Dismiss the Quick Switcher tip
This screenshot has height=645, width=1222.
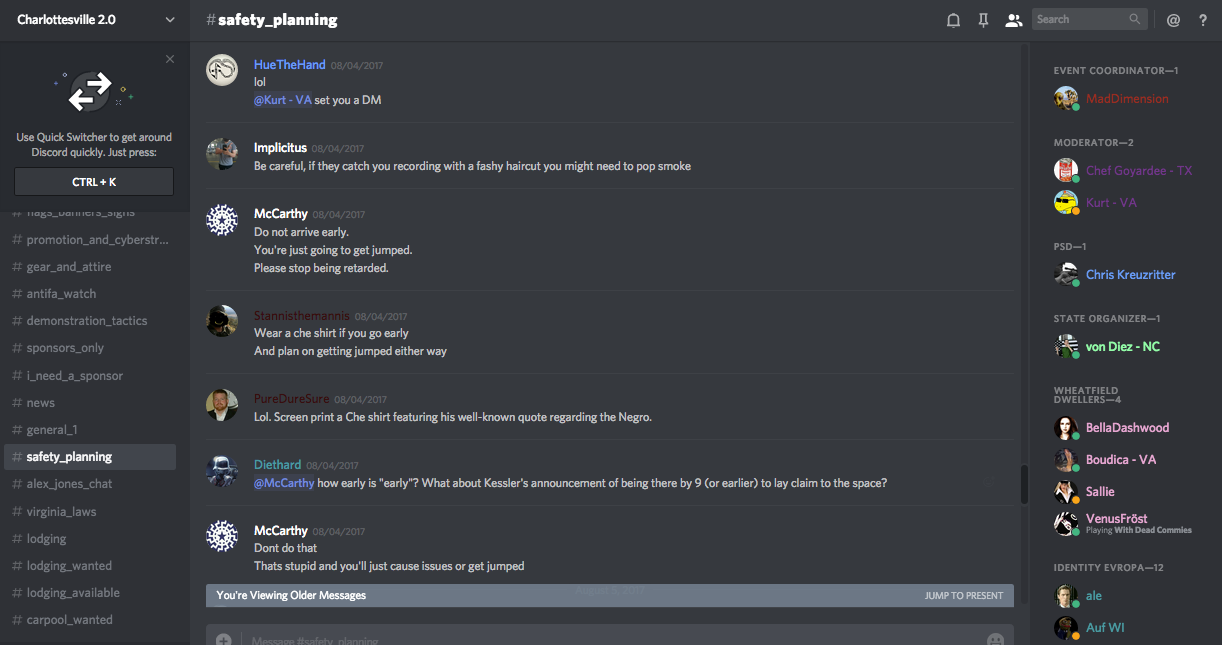click(x=170, y=59)
